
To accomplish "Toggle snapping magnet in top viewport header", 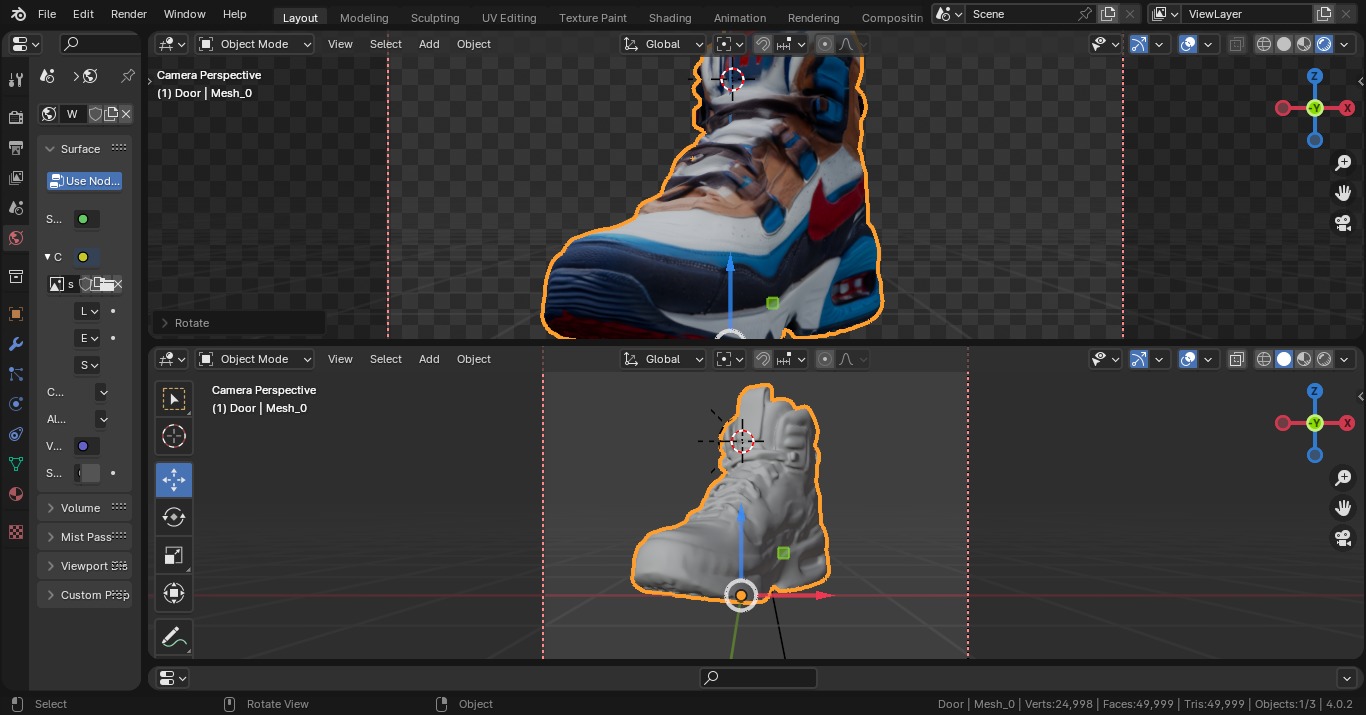I will pos(763,44).
